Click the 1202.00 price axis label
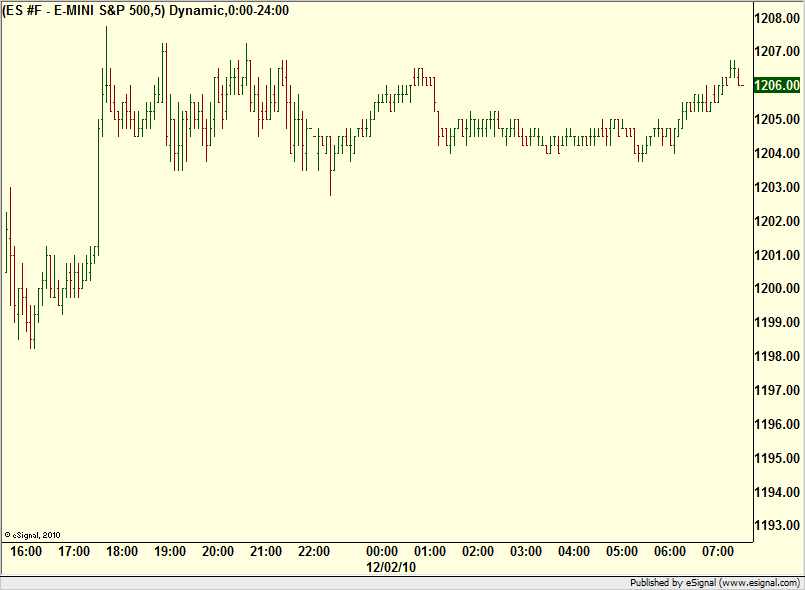The image size is (805, 590). (x=777, y=221)
